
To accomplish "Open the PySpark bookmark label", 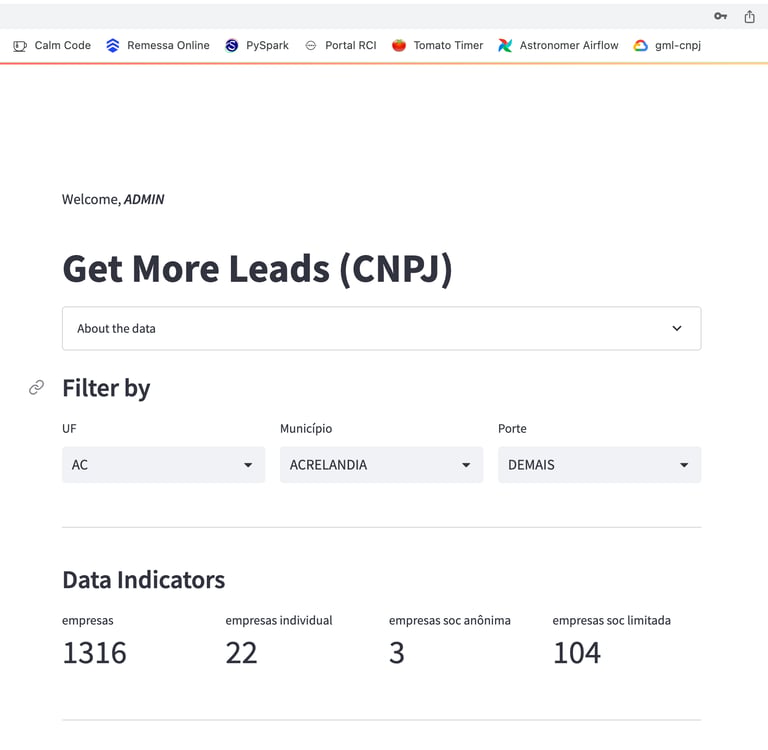I will coord(267,46).
